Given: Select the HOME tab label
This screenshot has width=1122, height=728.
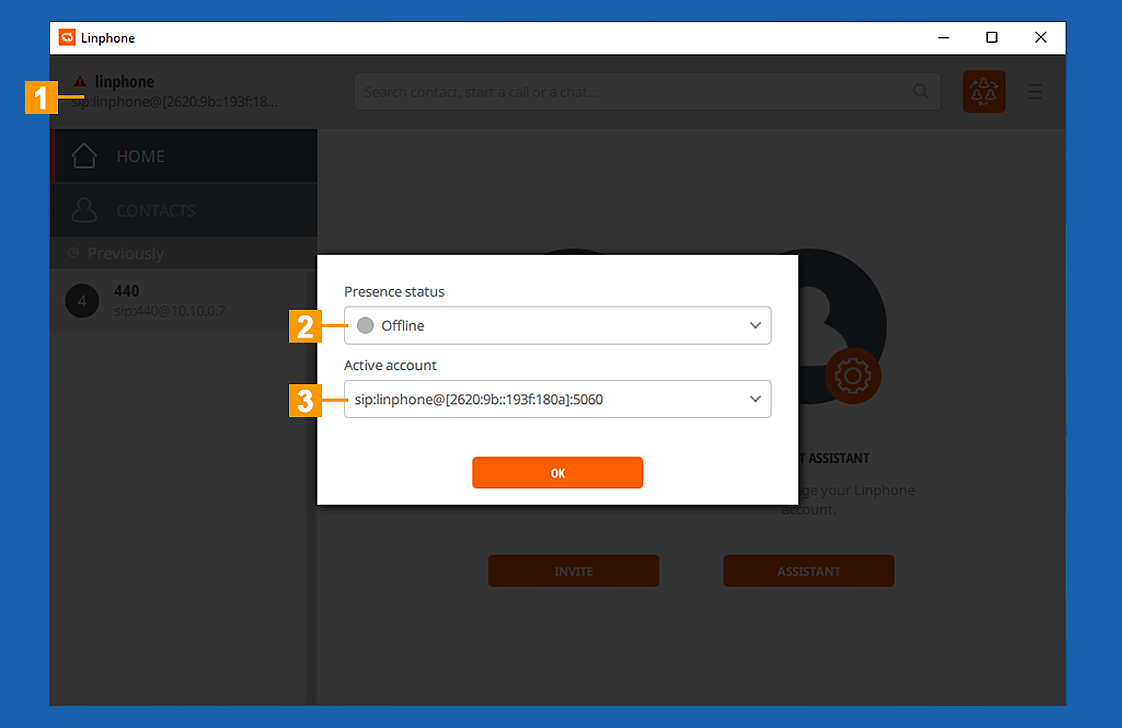Looking at the screenshot, I should coord(141,156).
